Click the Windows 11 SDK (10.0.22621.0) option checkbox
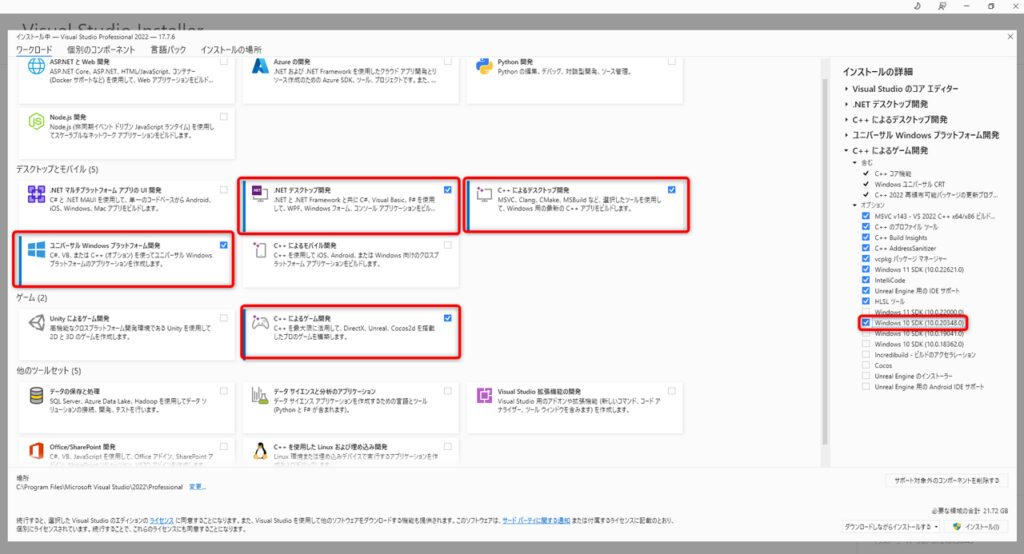 866,269
